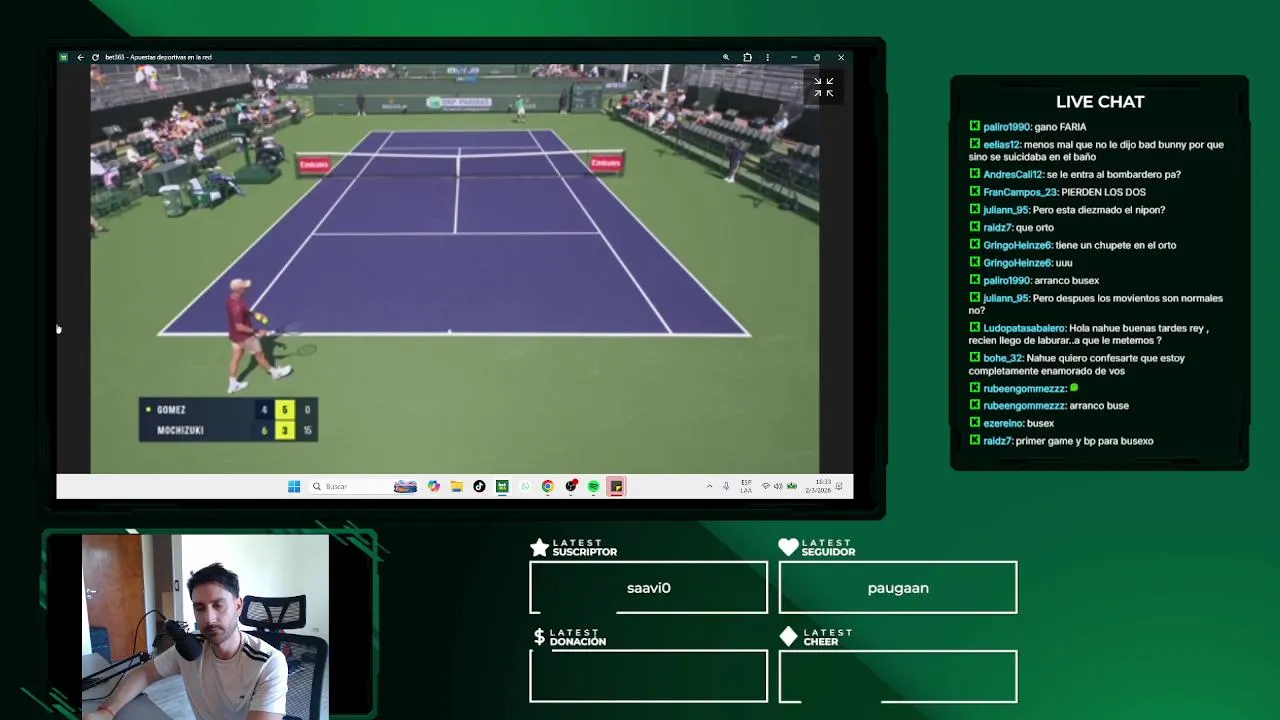Open ESP LAA language switcher
This screenshot has width=1280, height=720.
(746, 486)
